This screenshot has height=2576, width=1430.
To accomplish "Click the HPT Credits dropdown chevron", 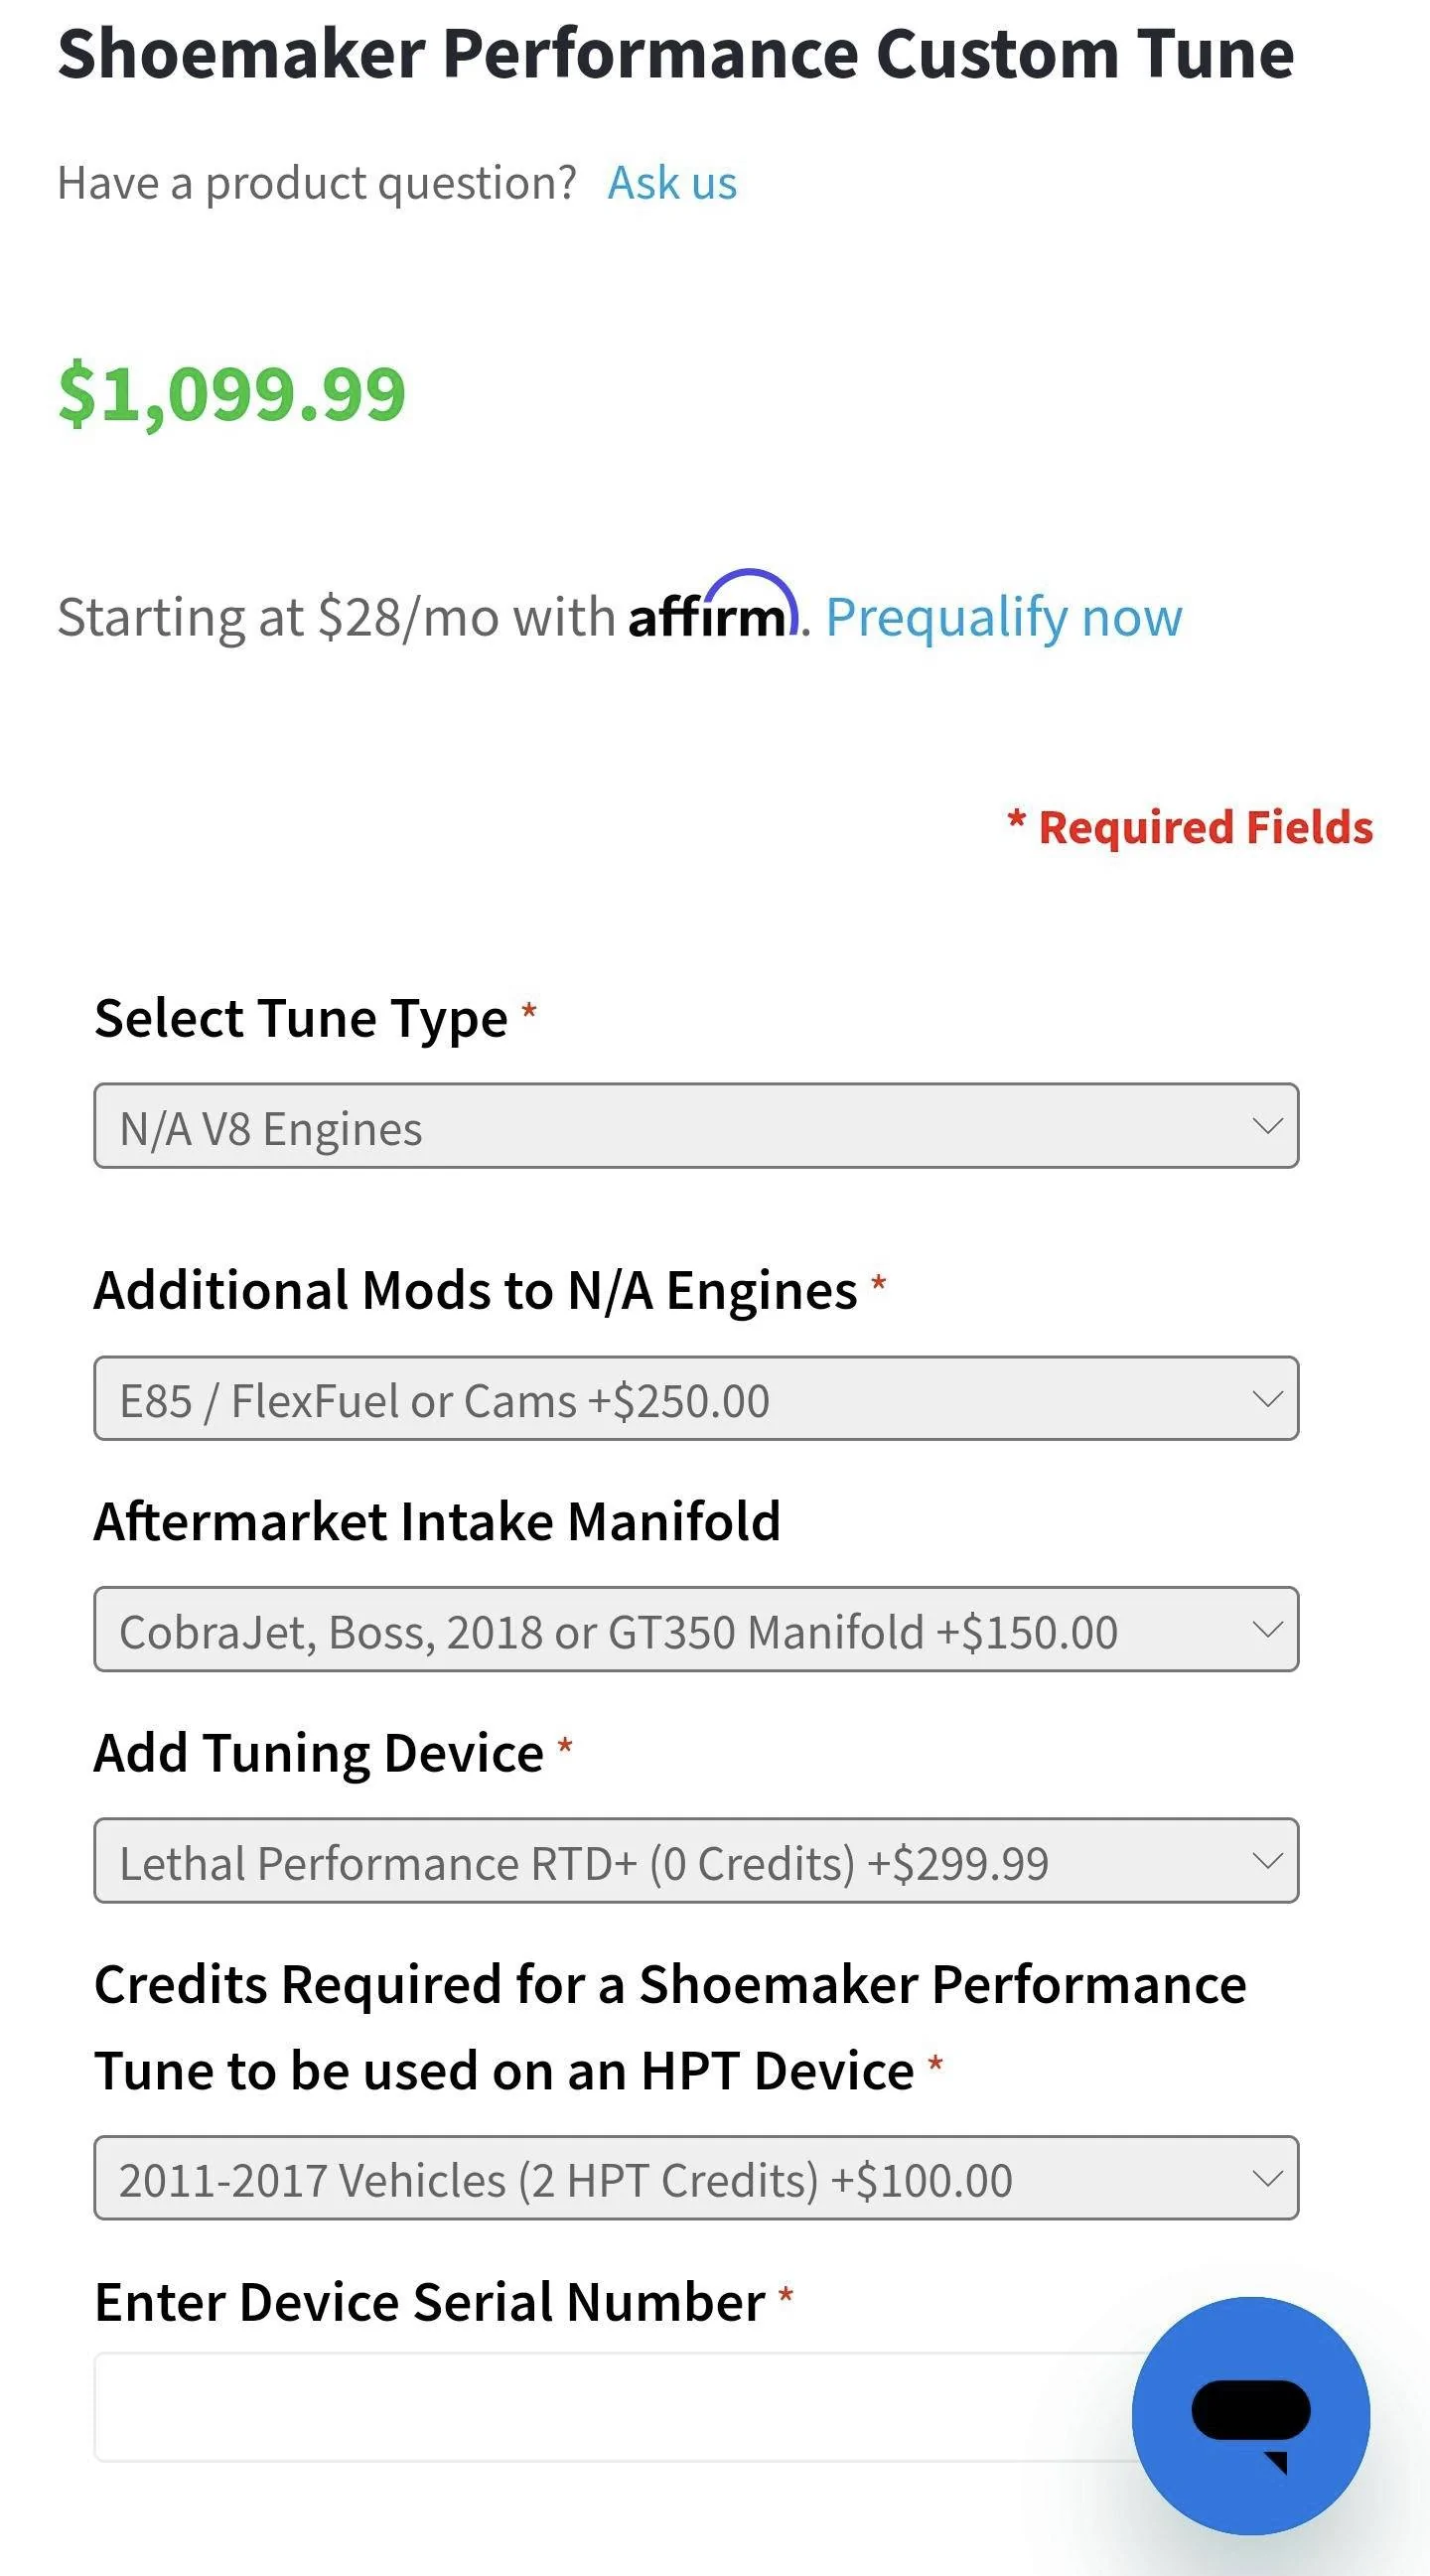I will click(1267, 2178).
